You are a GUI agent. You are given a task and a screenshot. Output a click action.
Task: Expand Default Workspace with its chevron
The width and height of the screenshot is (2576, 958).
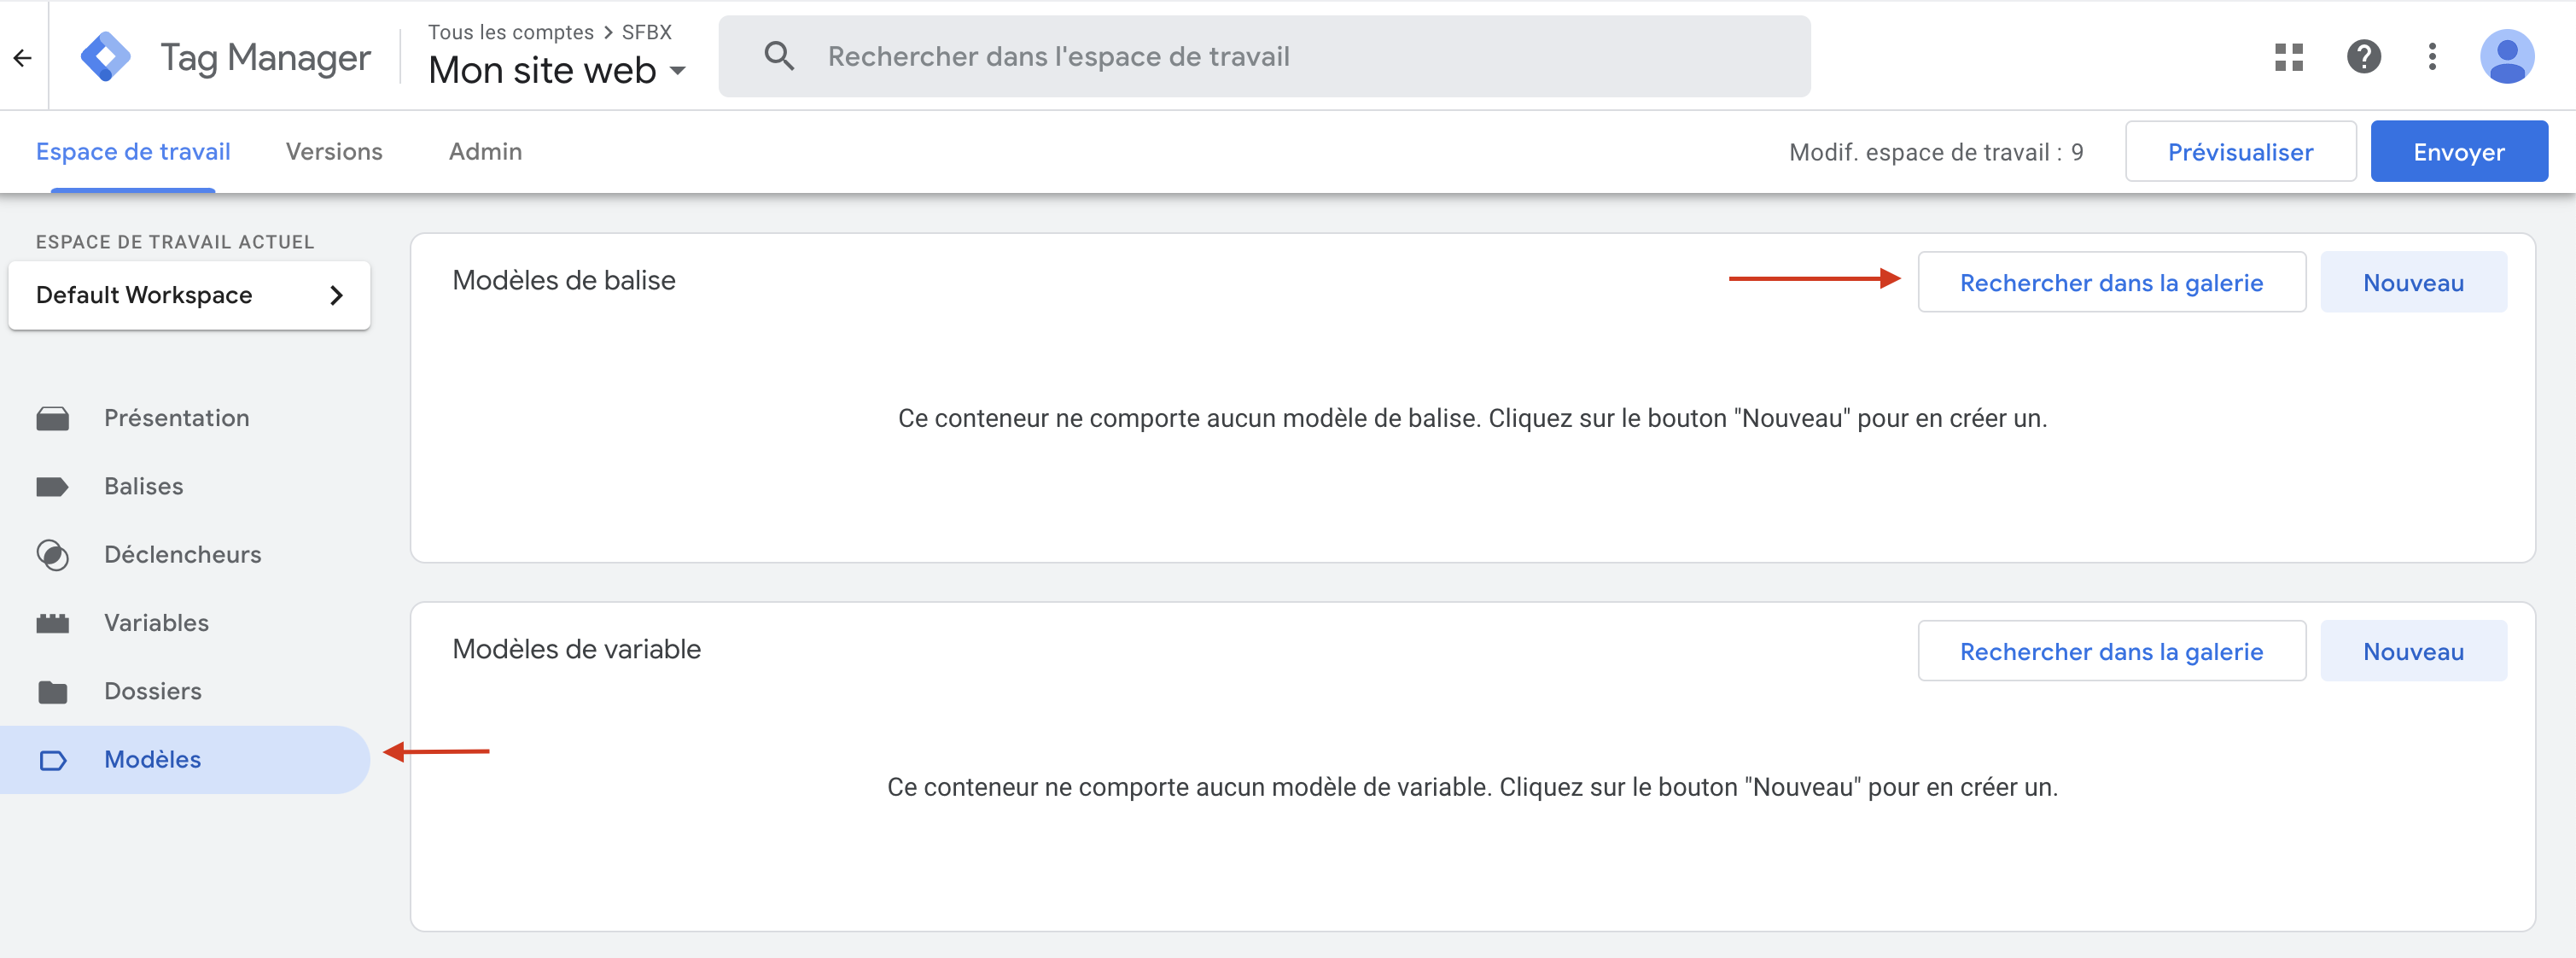[x=337, y=294]
